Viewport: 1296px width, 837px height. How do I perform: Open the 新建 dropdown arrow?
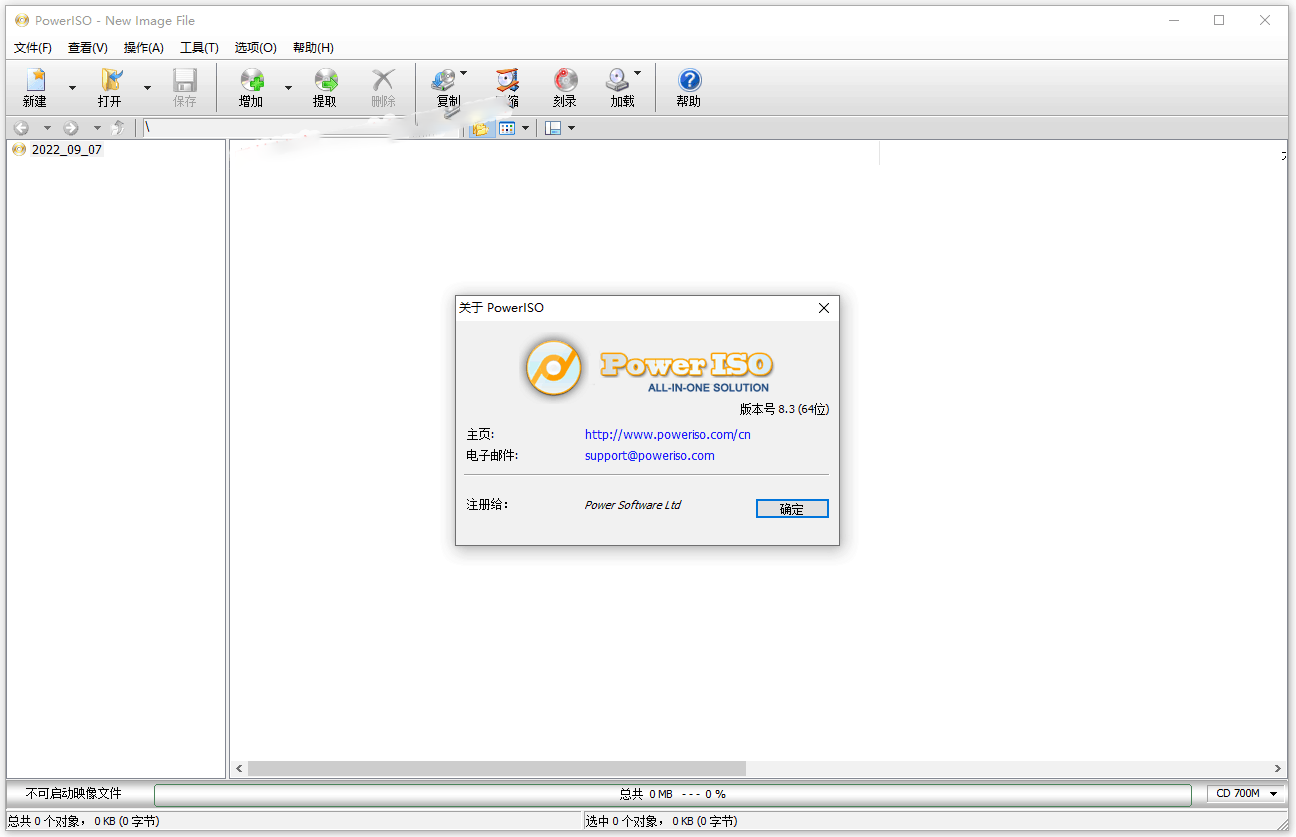(72, 88)
